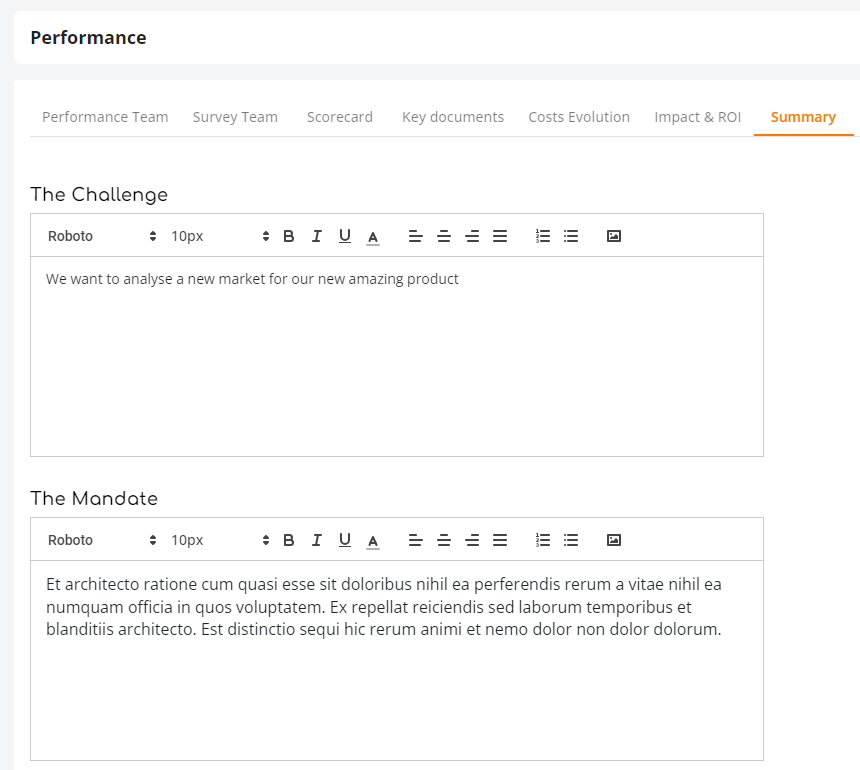The height and width of the screenshot is (770, 860).
Task: Open Roboto font dropdown in The Mandate toolbar
Action: 102,540
